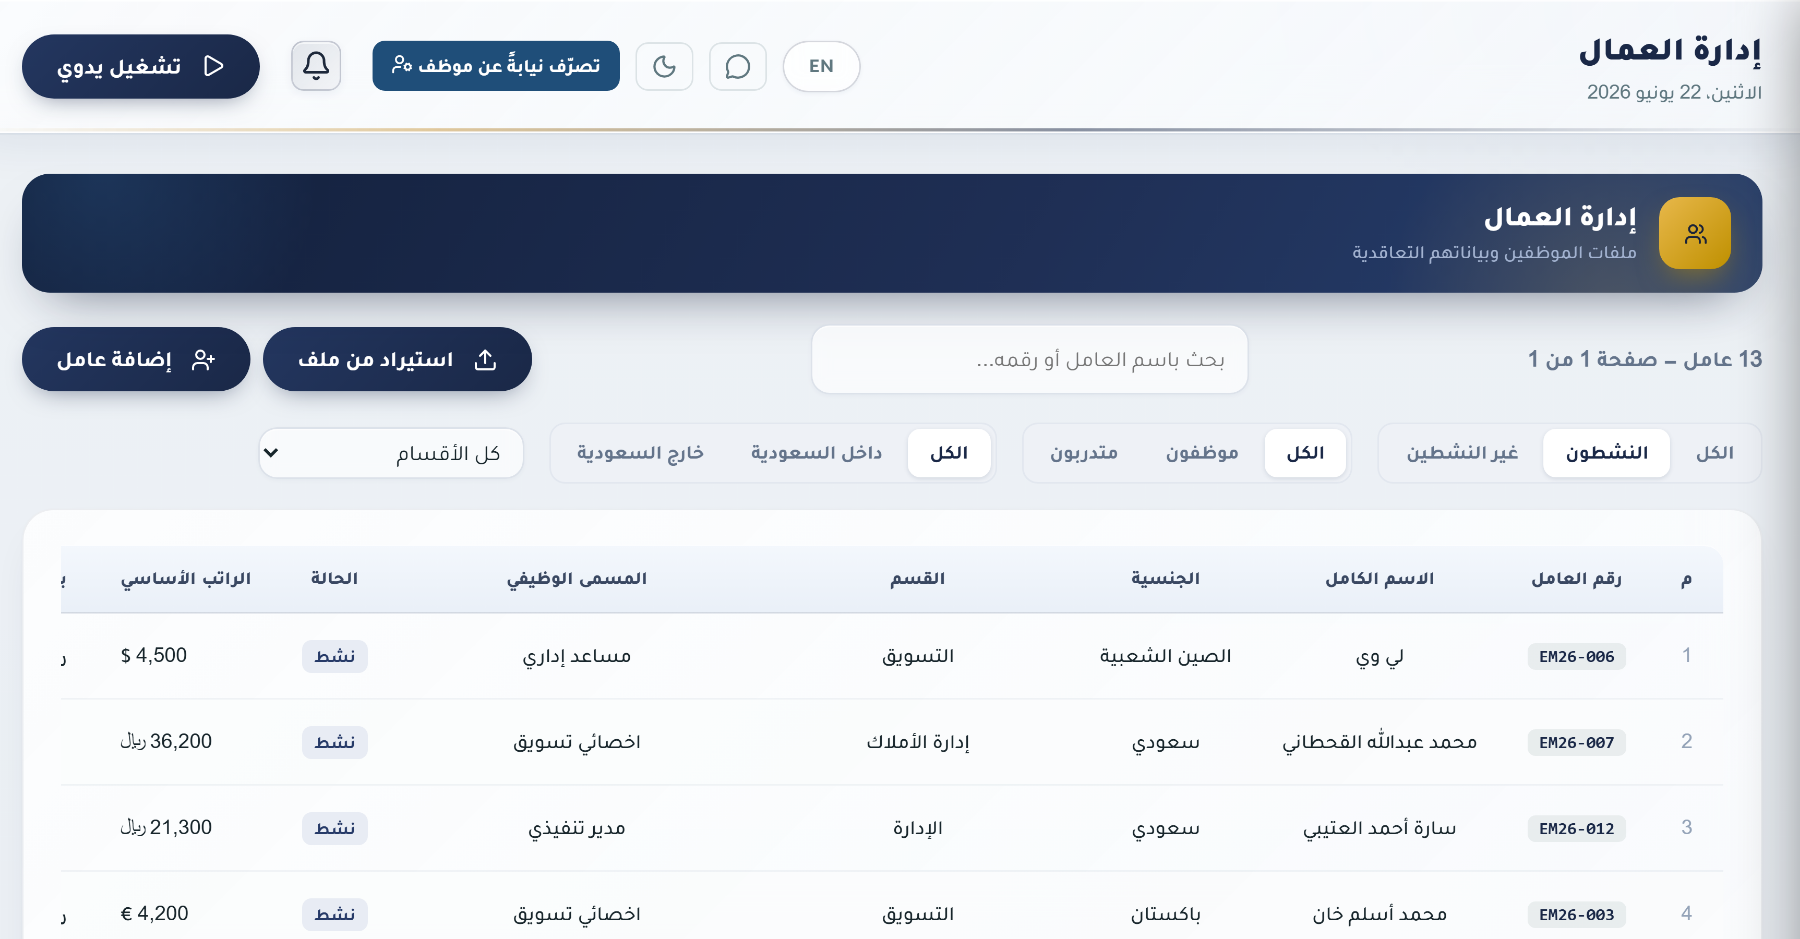Click worker ID EM26-007
The height and width of the screenshot is (939, 1800).
[x=1576, y=743]
